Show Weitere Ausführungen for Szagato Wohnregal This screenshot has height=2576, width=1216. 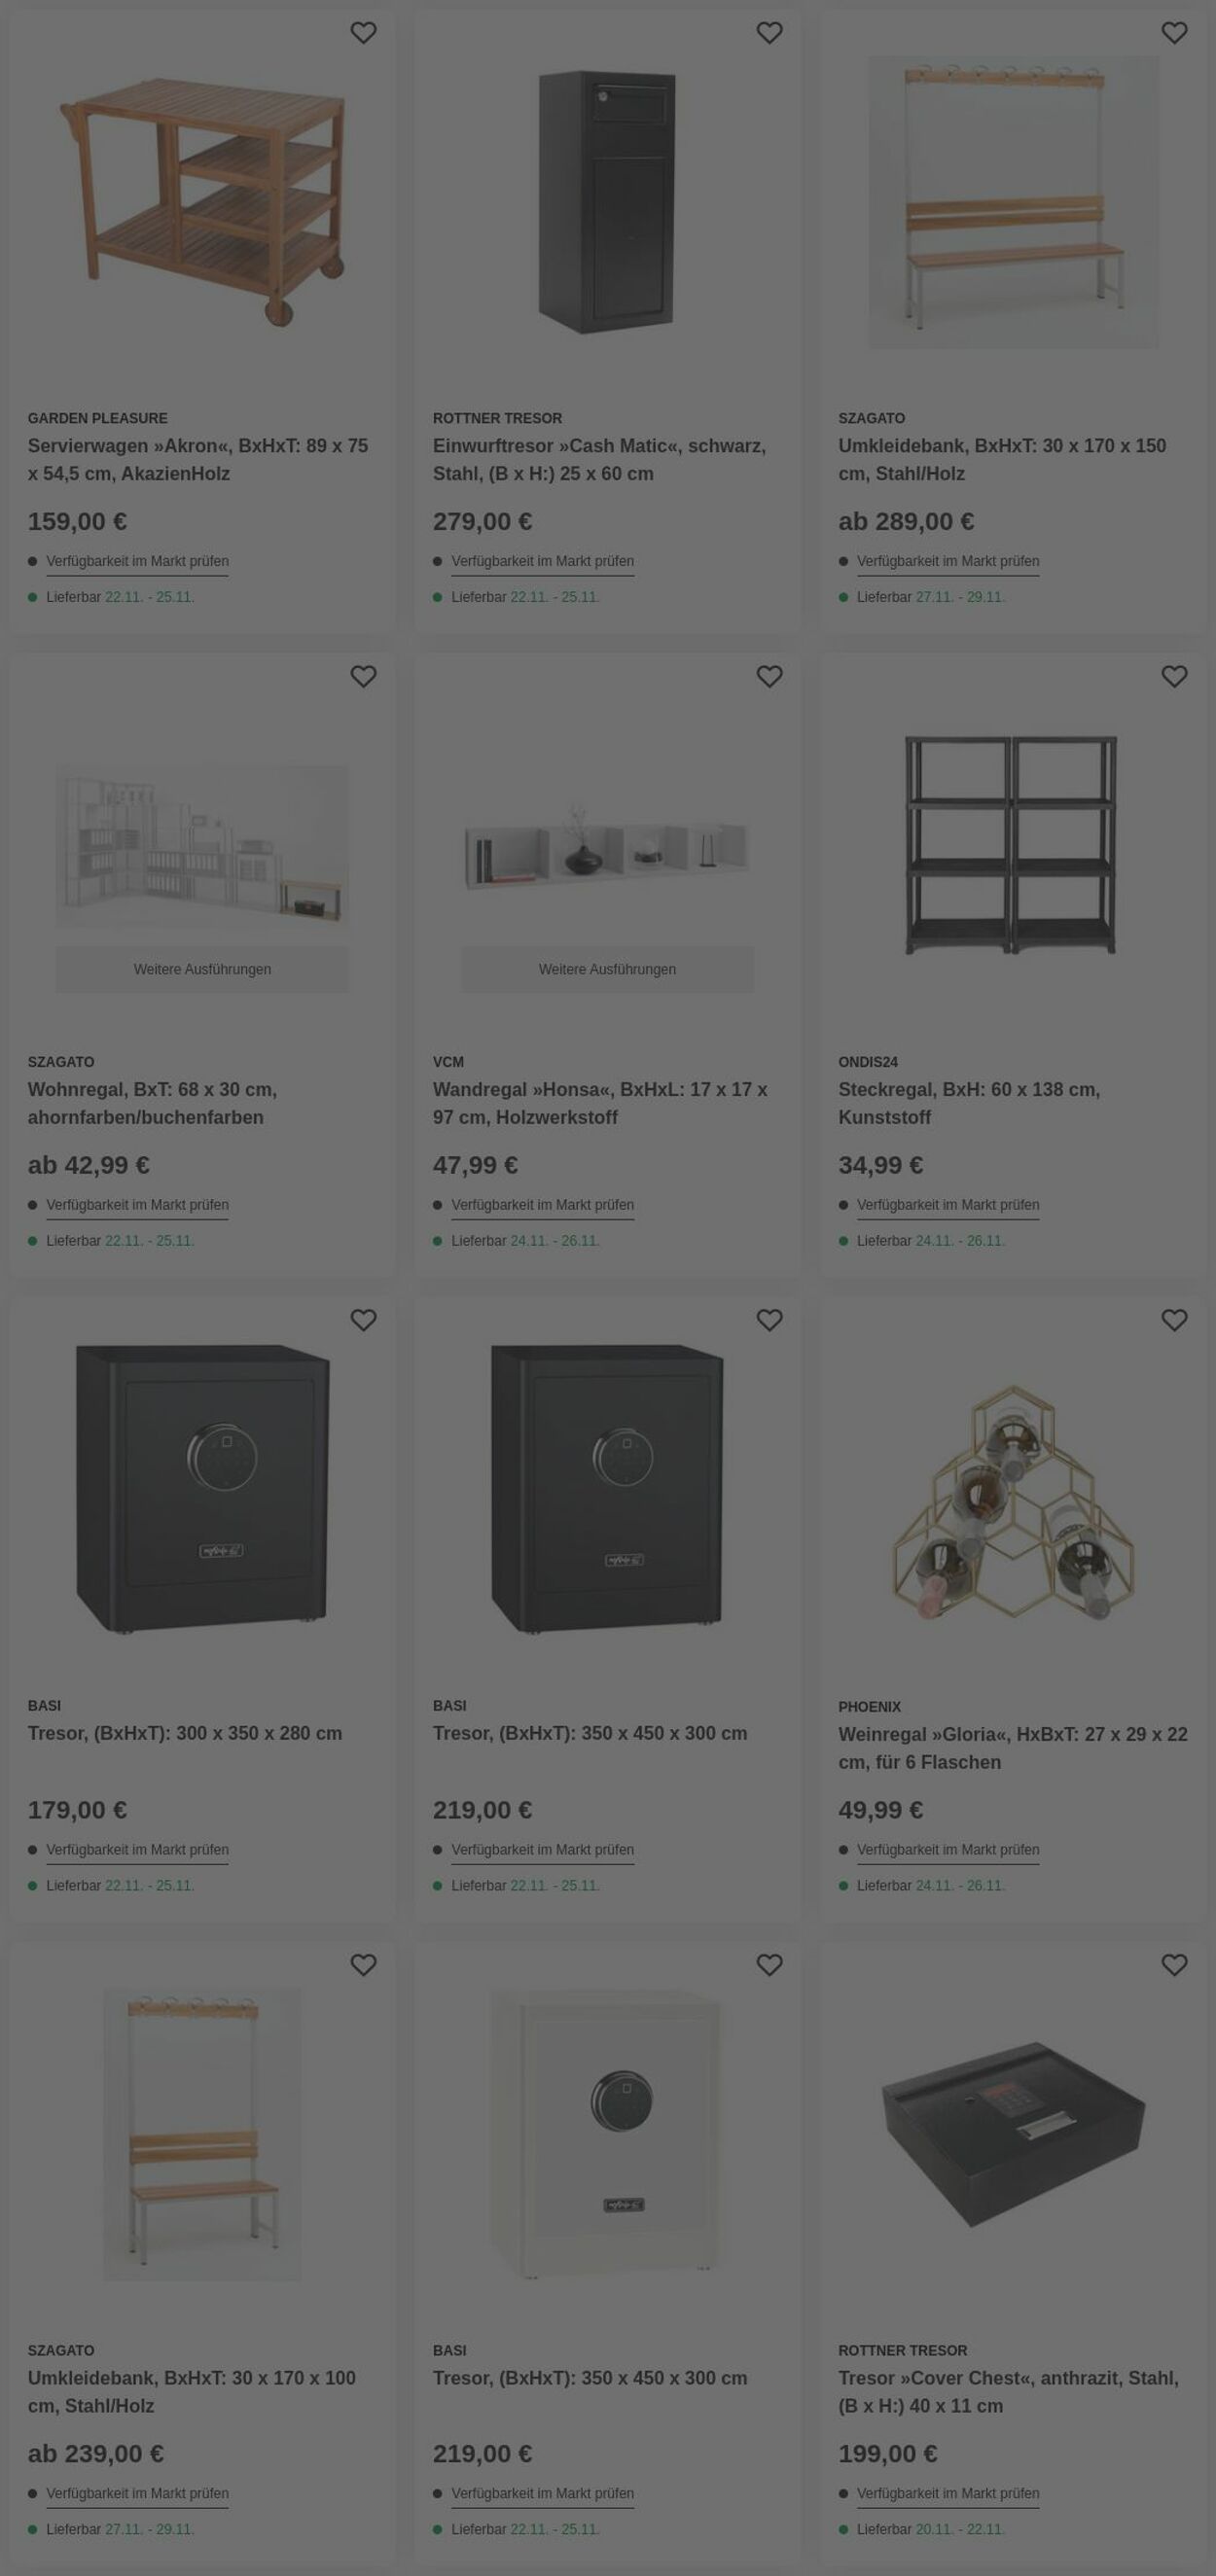pos(202,969)
